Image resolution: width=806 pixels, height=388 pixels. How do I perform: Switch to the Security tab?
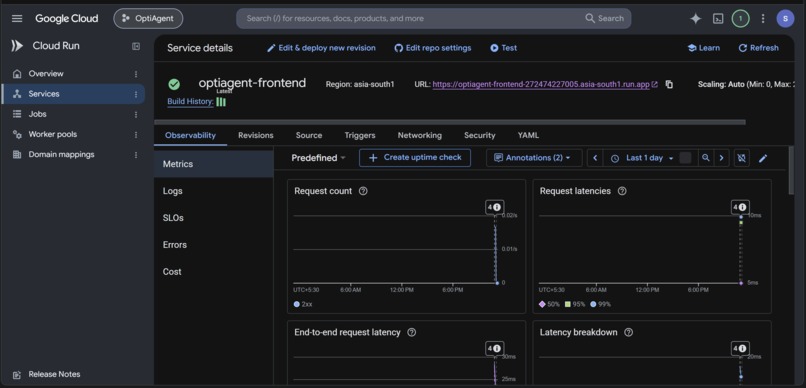click(x=480, y=135)
